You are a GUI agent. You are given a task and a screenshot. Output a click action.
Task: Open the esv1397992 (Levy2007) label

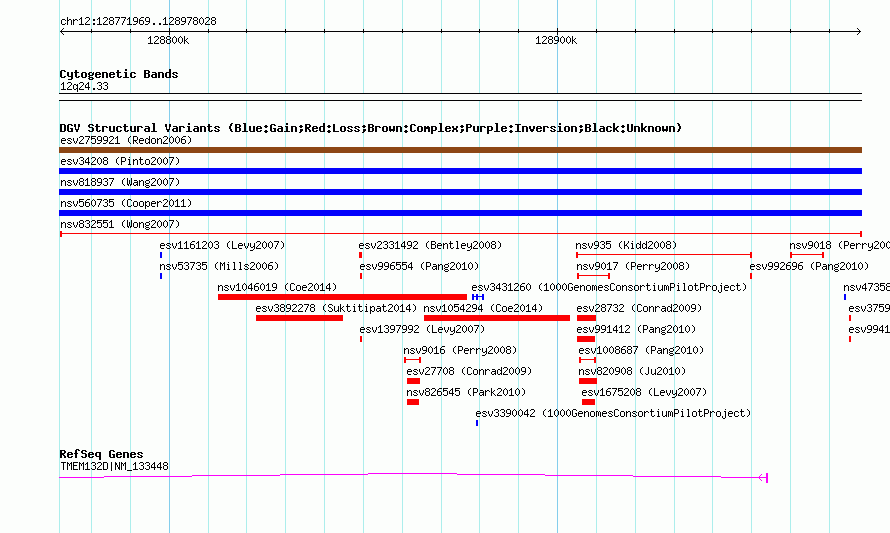point(422,329)
